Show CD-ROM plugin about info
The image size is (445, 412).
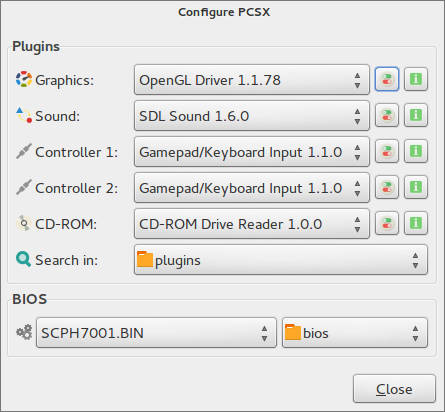[416, 223]
